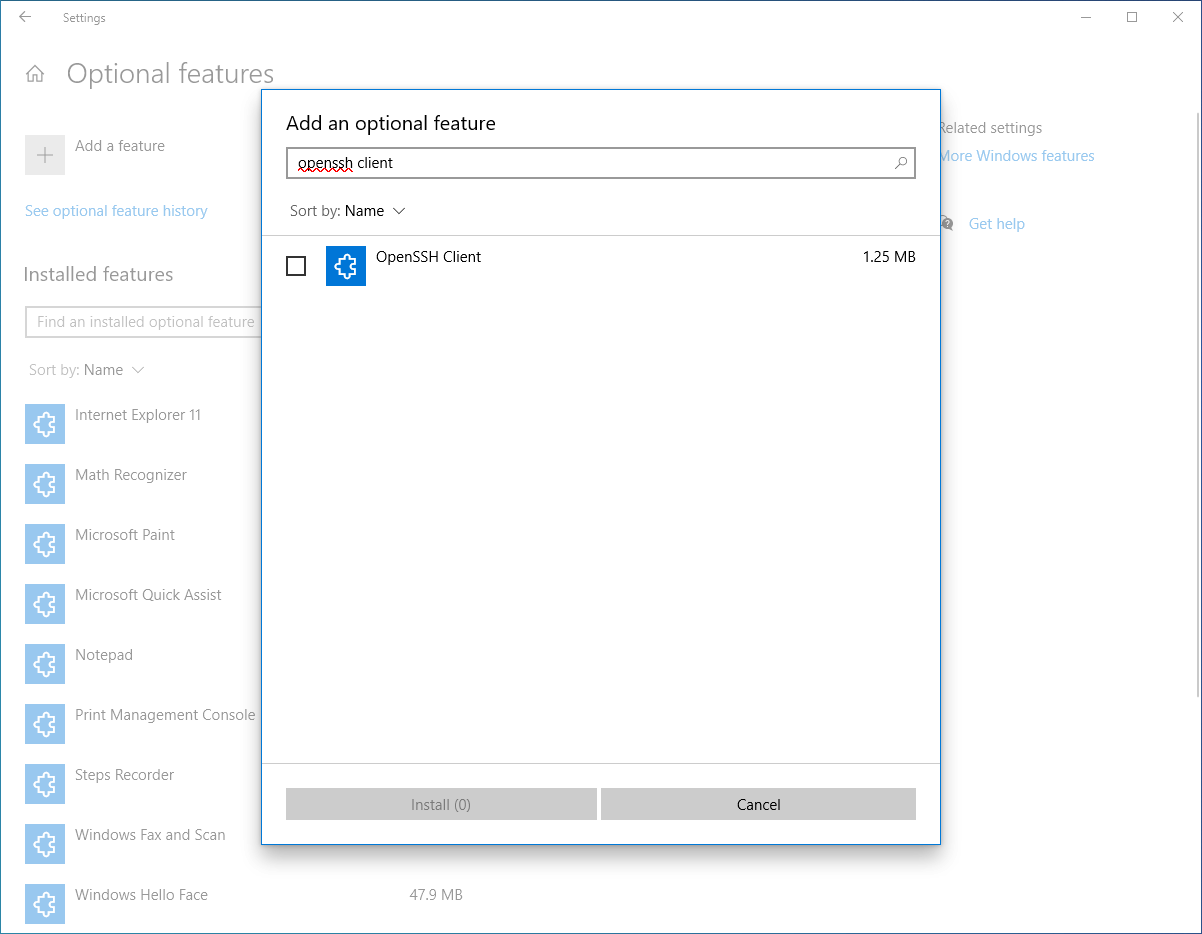The width and height of the screenshot is (1202, 934).
Task: Open More Windows features link
Action: pyautogui.click(x=1017, y=156)
